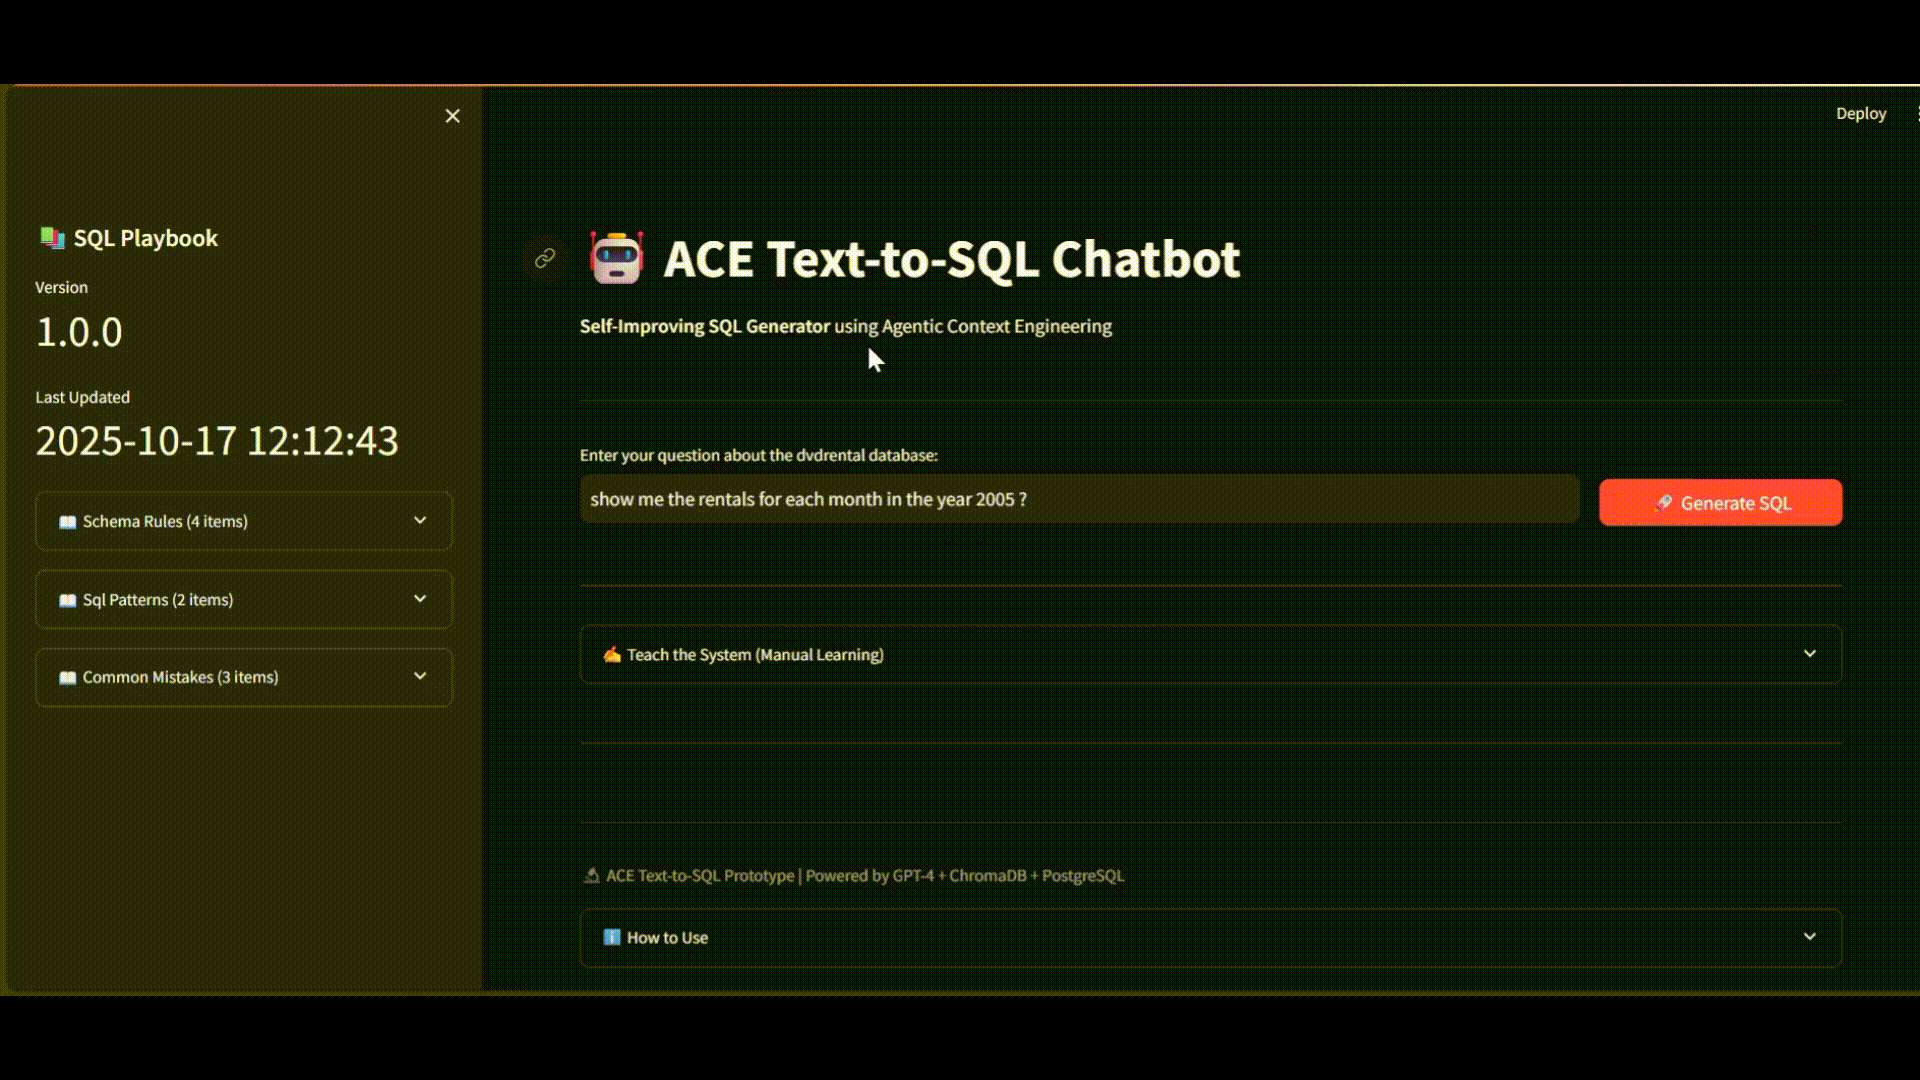Expand Sql Patterns using its chevron arrow
Screen dimensions: 1920x1080
tap(420, 599)
